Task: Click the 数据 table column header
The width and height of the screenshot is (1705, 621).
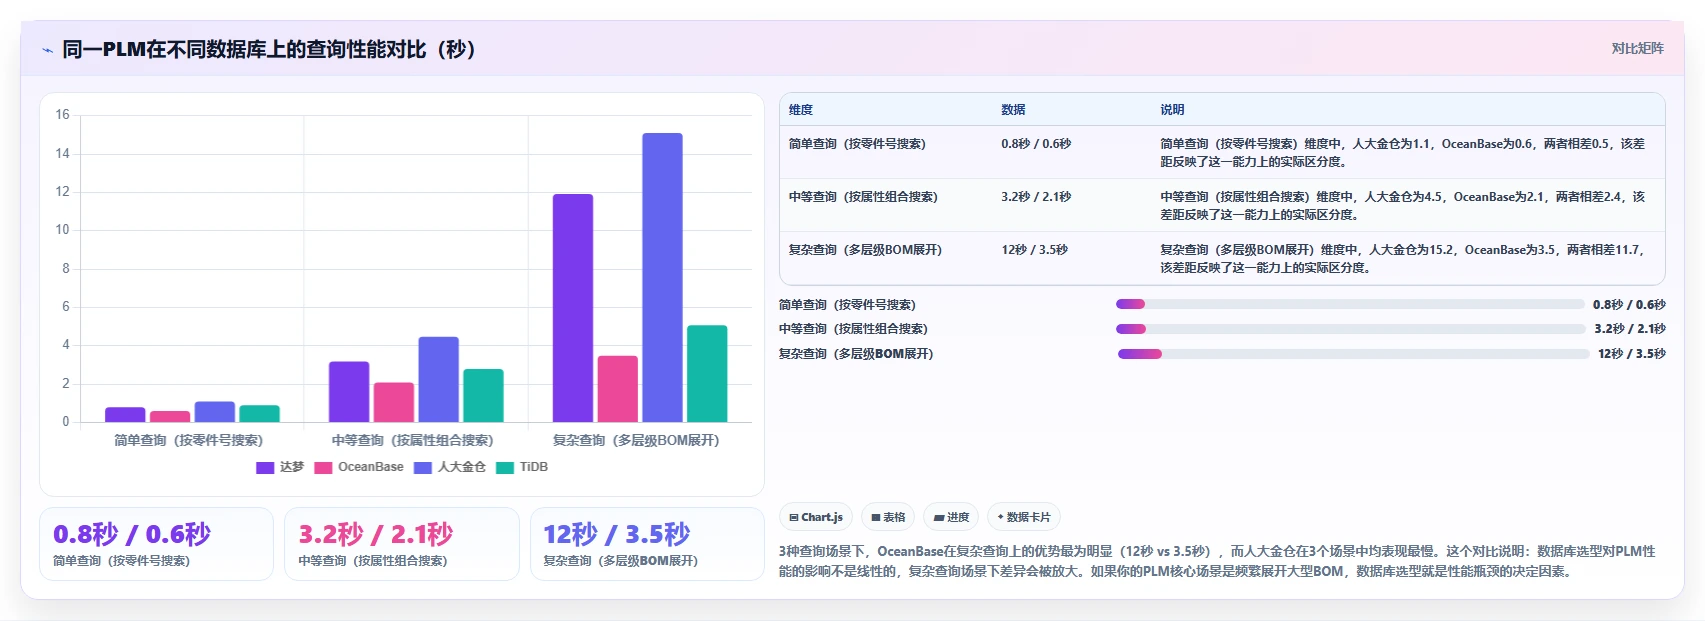Action: (x=1013, y=110)
